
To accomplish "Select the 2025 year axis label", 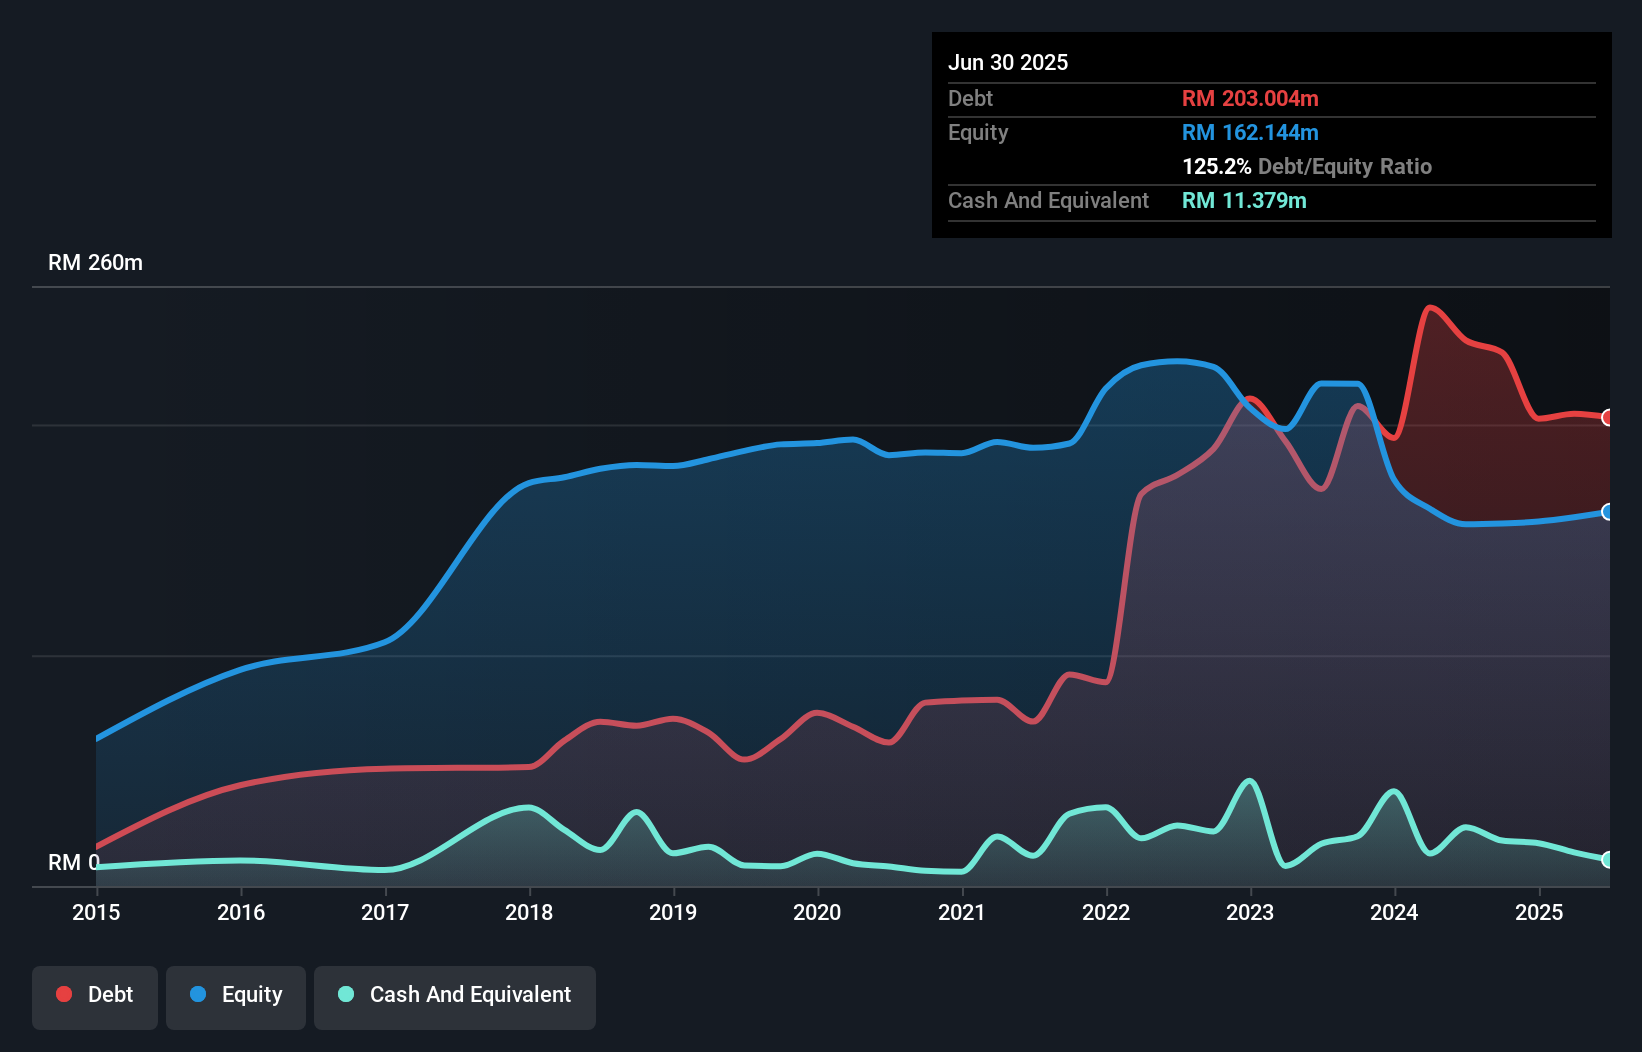I will [1540, 912].
